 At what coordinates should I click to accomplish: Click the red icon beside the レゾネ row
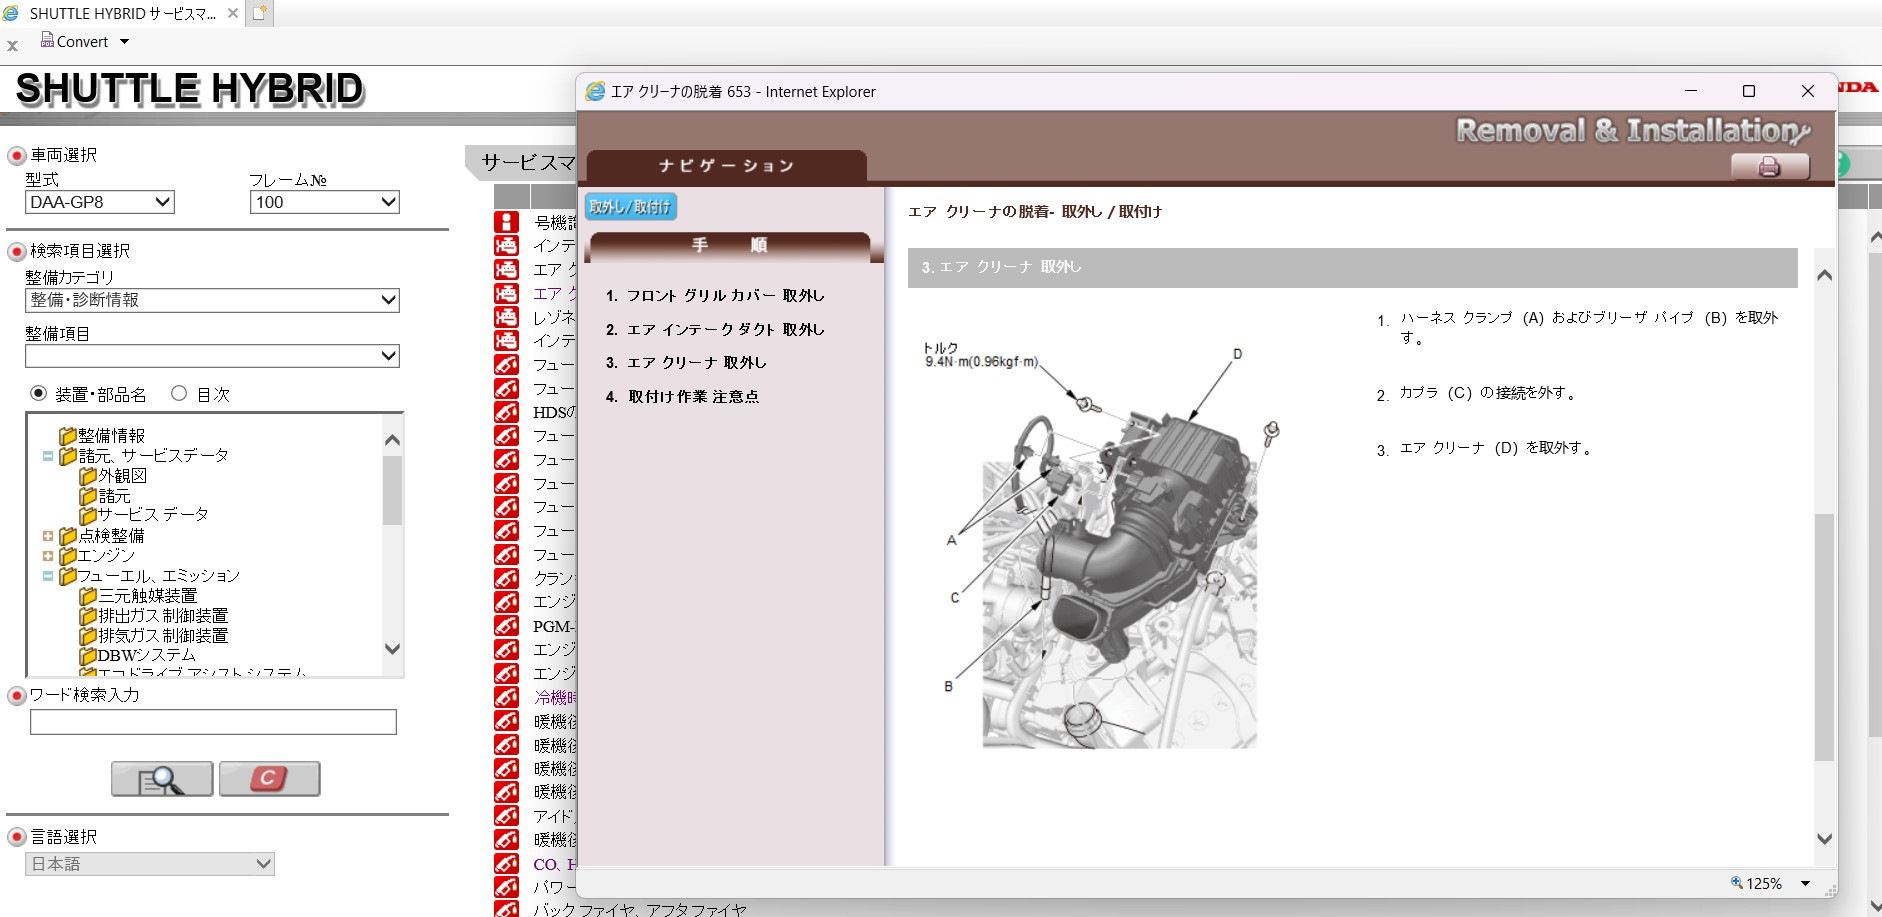tap(507, 317)
